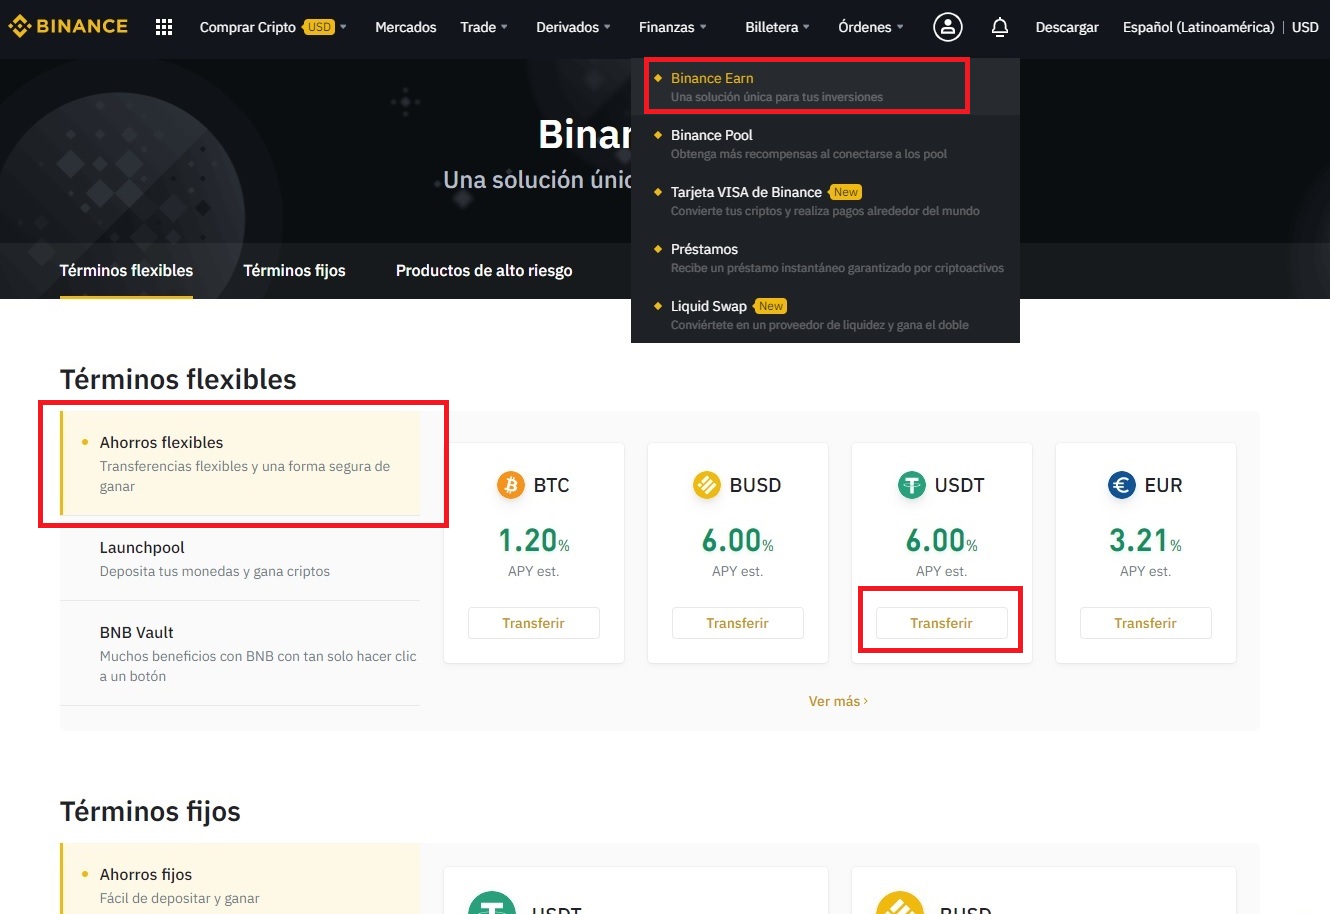Change language from Español (Latinoamérica)
Viewport: 1330px width, 914px height.
coord(1198,27)
